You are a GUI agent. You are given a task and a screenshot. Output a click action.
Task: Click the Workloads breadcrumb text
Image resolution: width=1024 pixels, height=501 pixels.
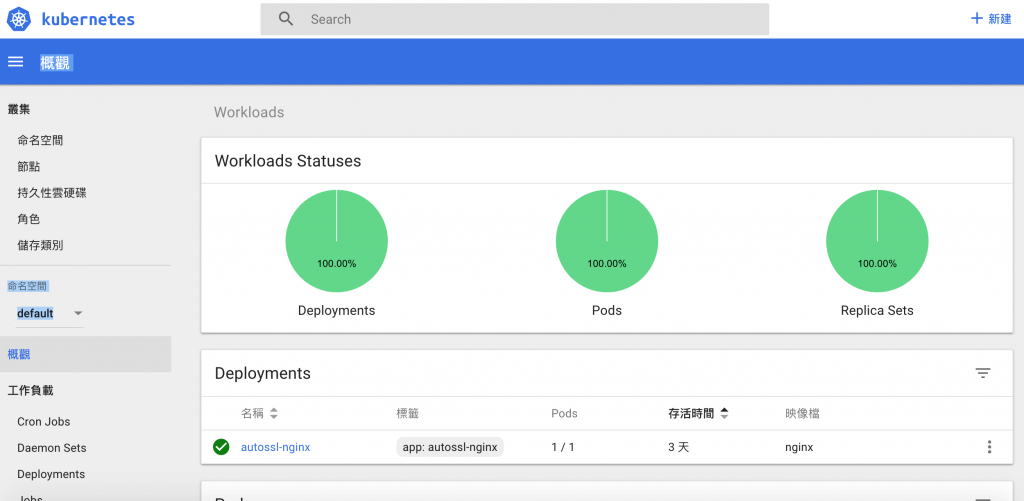249,112
